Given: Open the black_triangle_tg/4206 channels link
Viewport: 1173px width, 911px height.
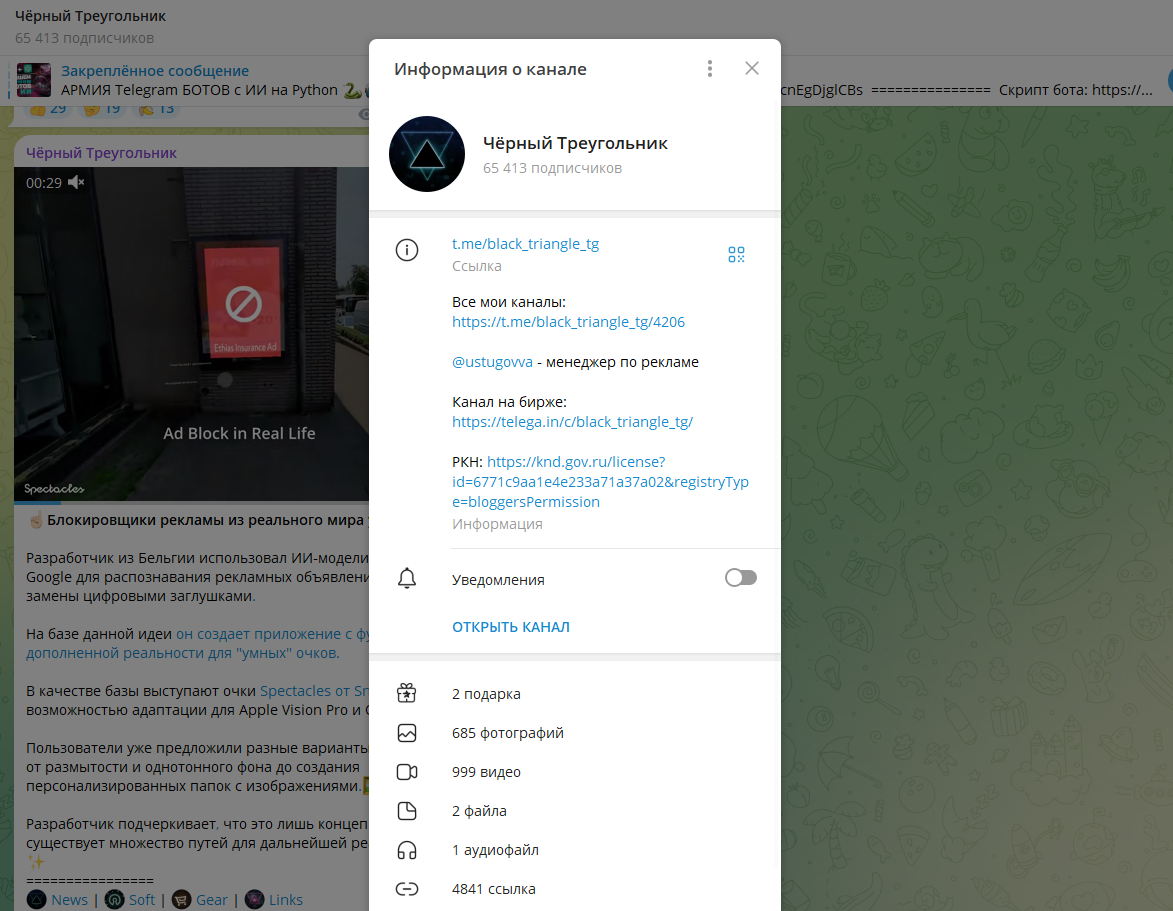Looking at the screenshot, I should click(568, 322).
